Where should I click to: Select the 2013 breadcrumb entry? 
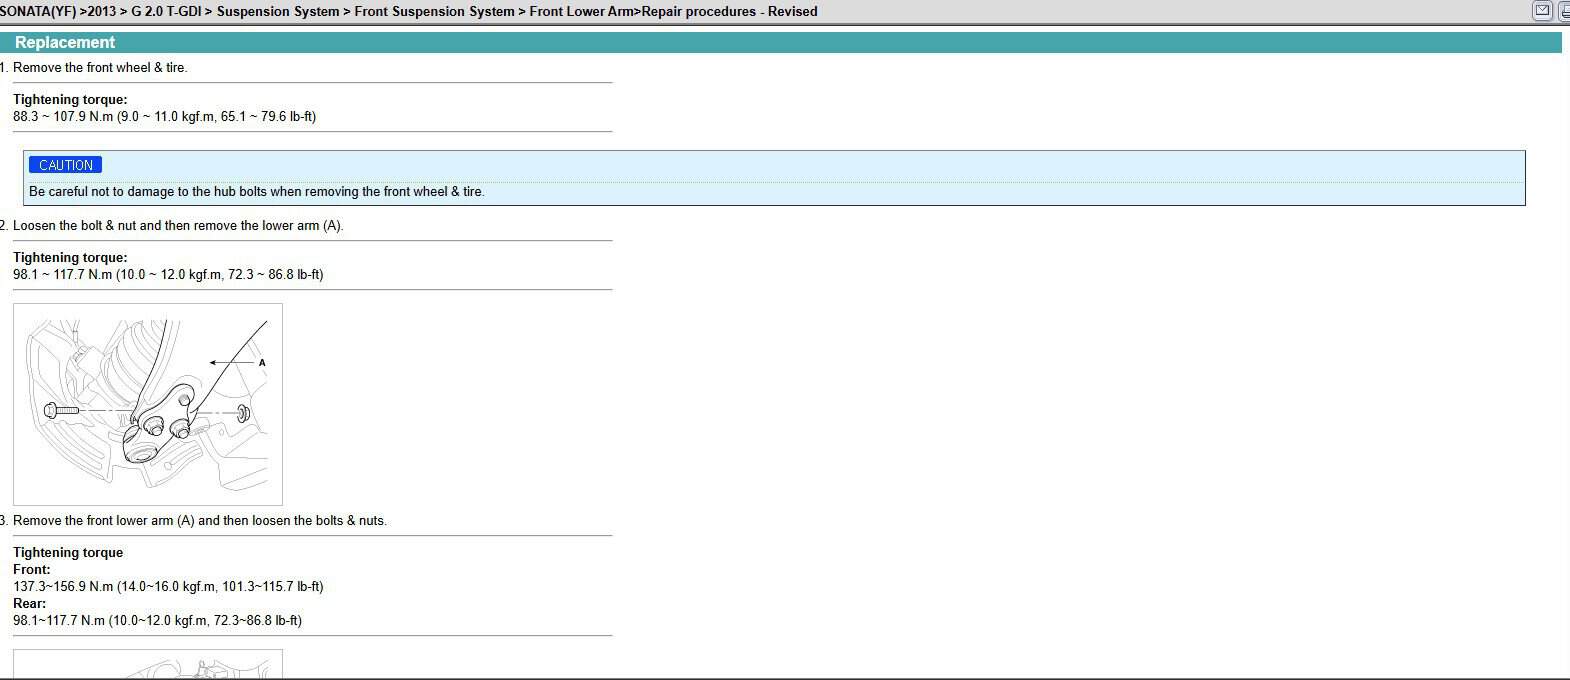(x=103, y=12)
